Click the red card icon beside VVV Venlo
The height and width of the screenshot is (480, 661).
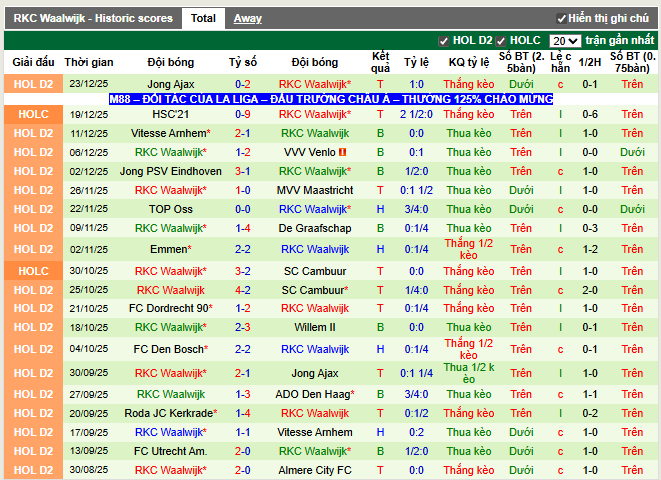tap(342, 152)
